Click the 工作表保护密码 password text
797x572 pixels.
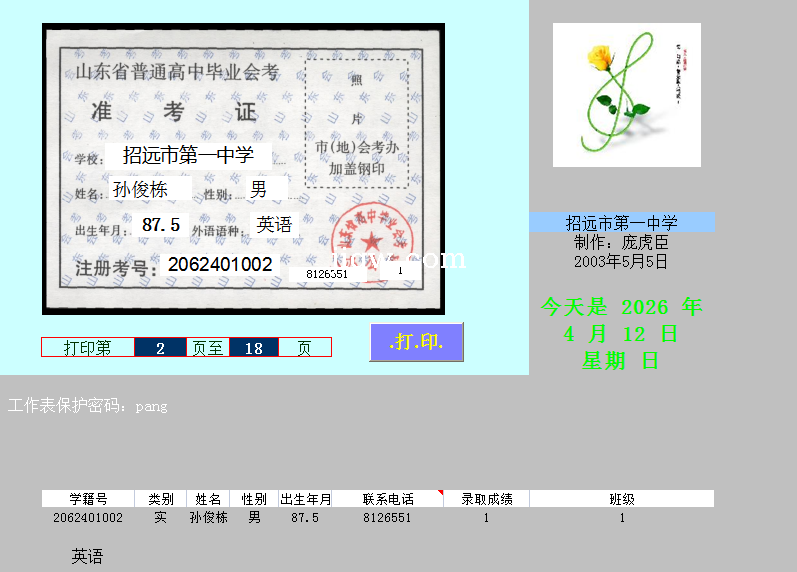(88, 406)
